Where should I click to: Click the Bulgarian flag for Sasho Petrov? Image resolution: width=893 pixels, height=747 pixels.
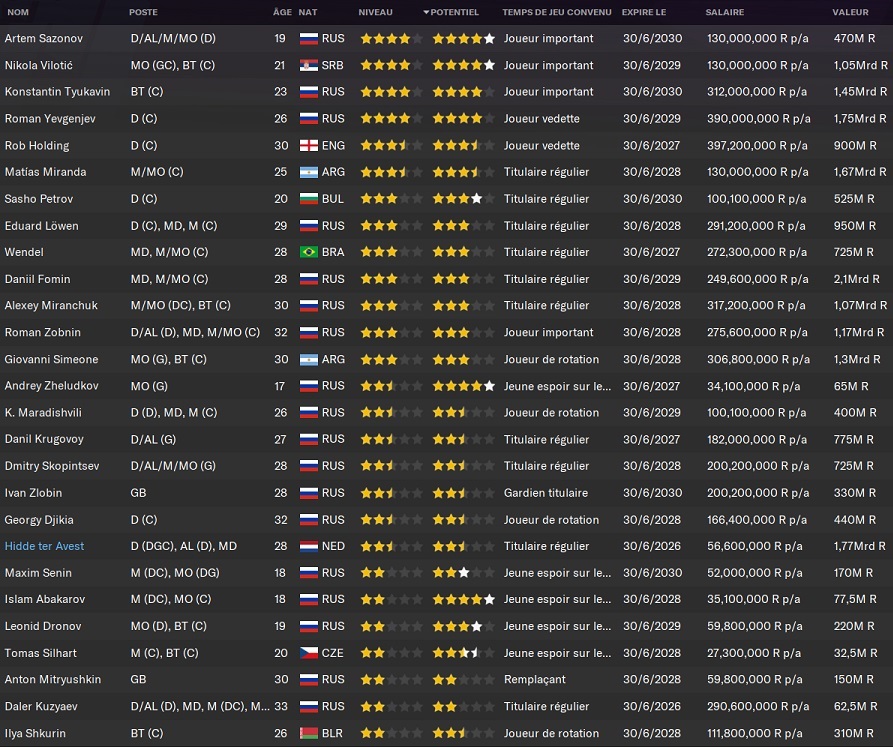(x=308, y=199)
